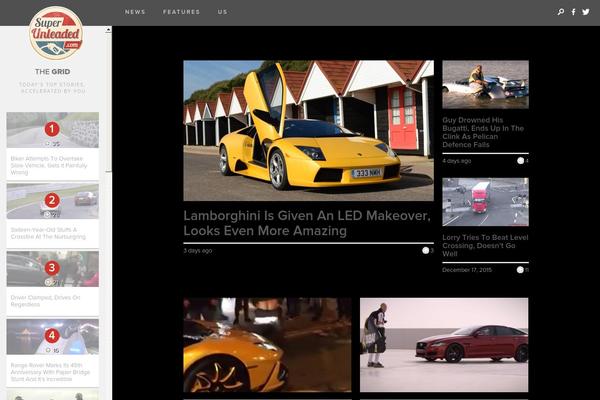Click comment bubble on lorry story
This screenshot has width=600, height=400.
tap(520, 270)
